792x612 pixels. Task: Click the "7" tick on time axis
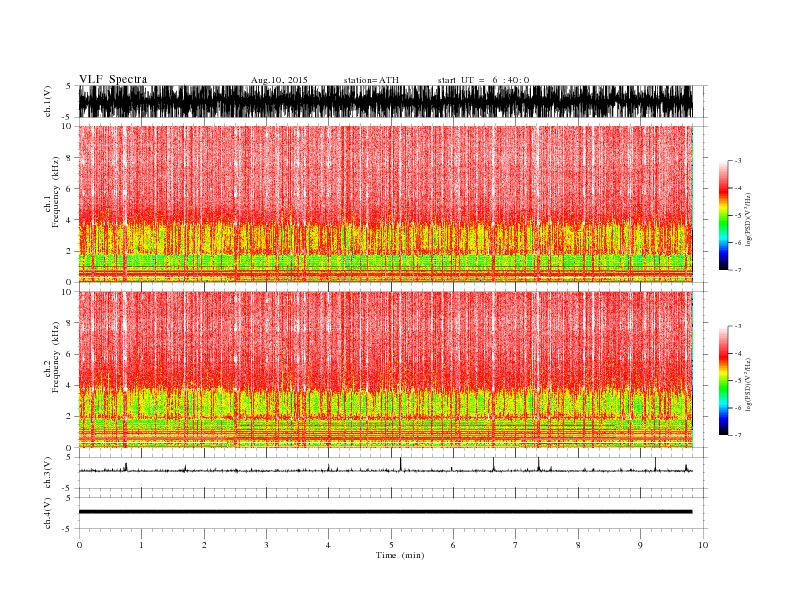516,545
